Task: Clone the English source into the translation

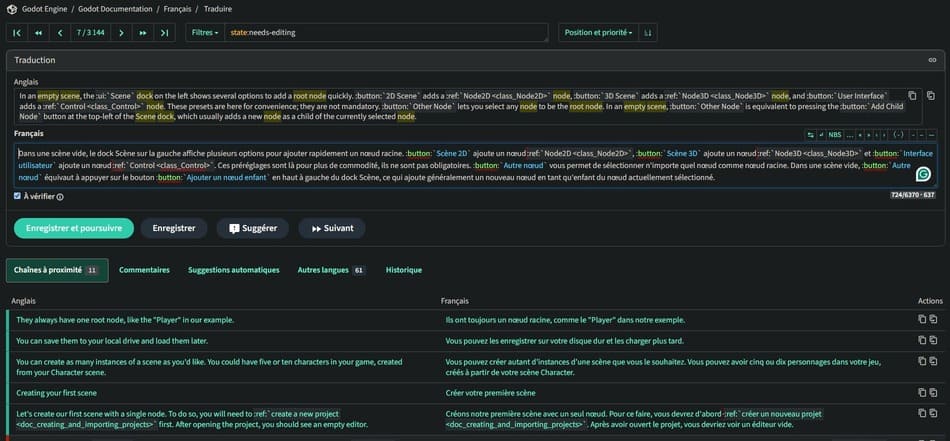Action: 931,96
